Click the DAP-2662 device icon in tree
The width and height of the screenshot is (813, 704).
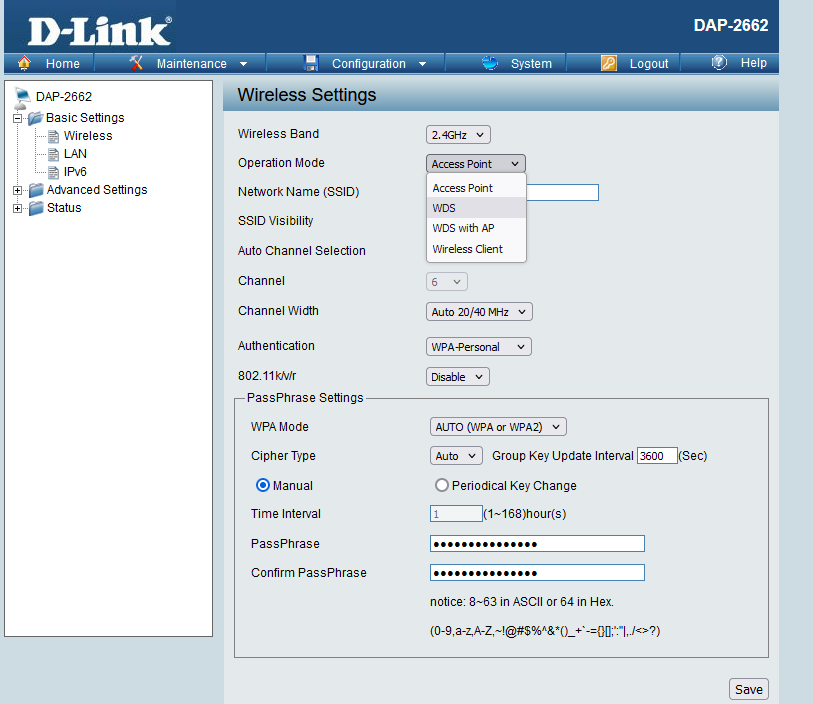click(x=22, y=97)
